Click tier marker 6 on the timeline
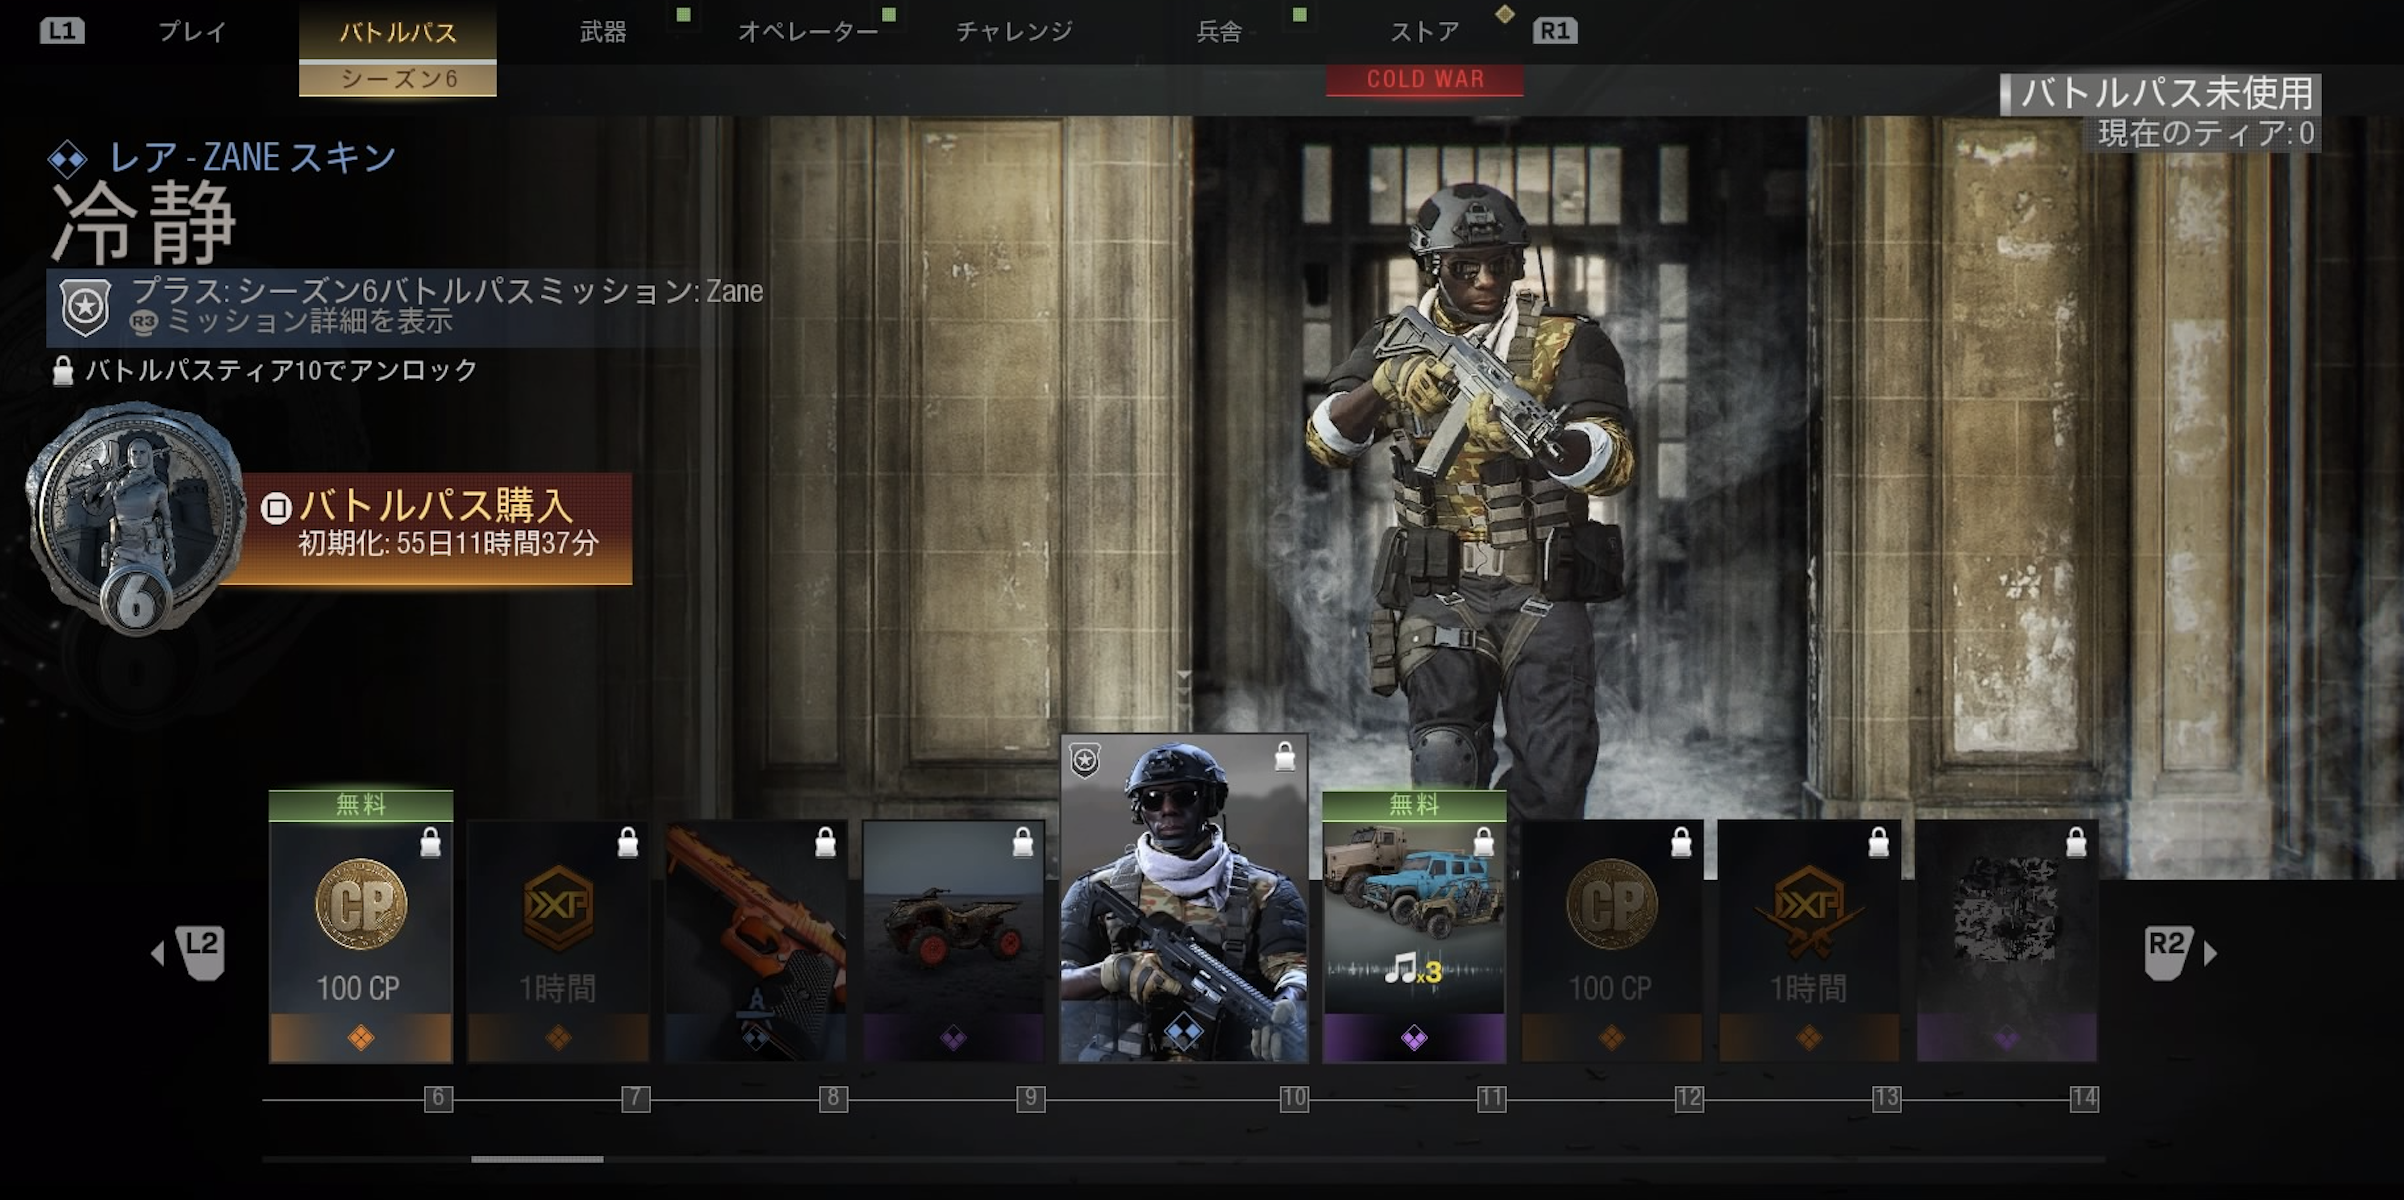 438,1098
